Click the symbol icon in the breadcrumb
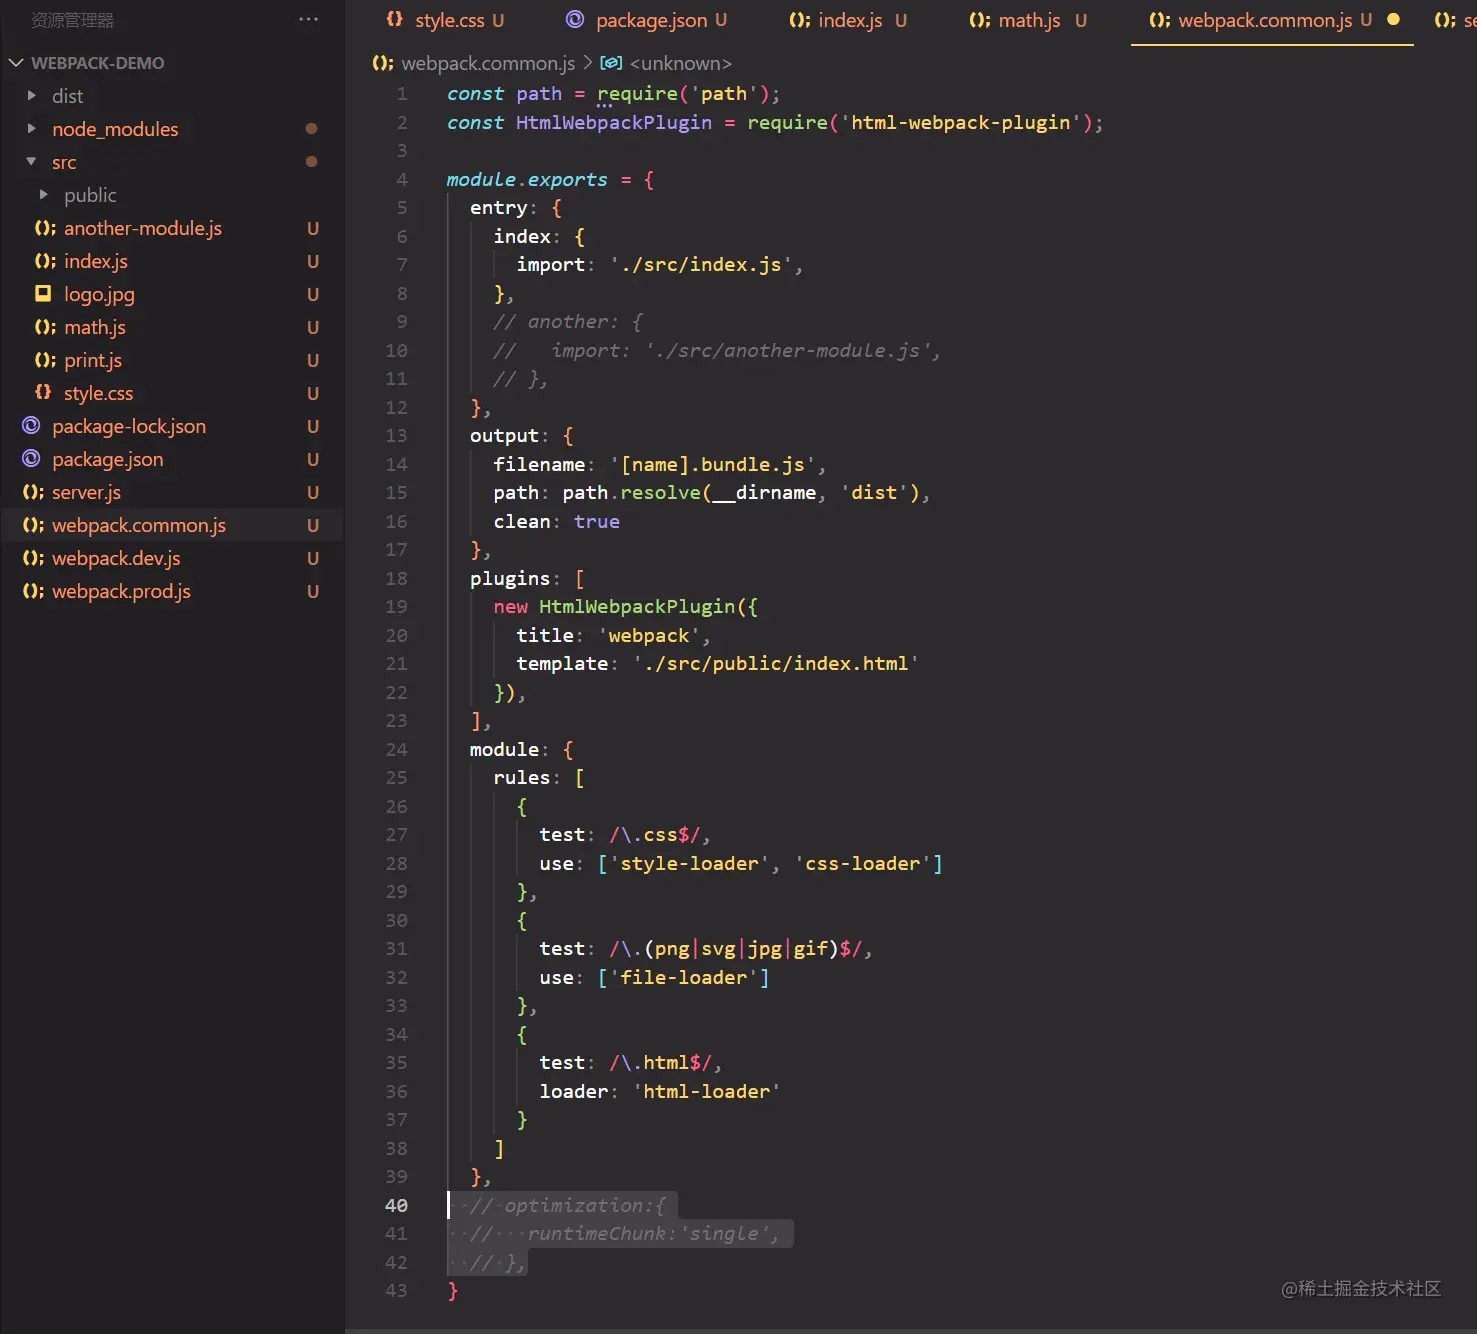The height and width of the screenshot is (1334, 1477). coord(611,63)
